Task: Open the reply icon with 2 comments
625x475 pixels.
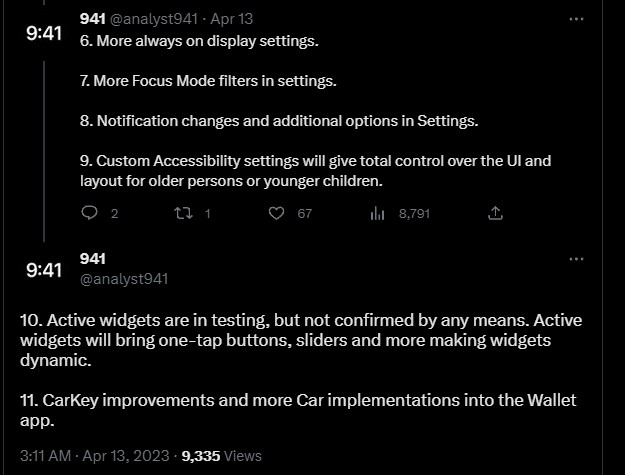Action: (x=89, y=213)
